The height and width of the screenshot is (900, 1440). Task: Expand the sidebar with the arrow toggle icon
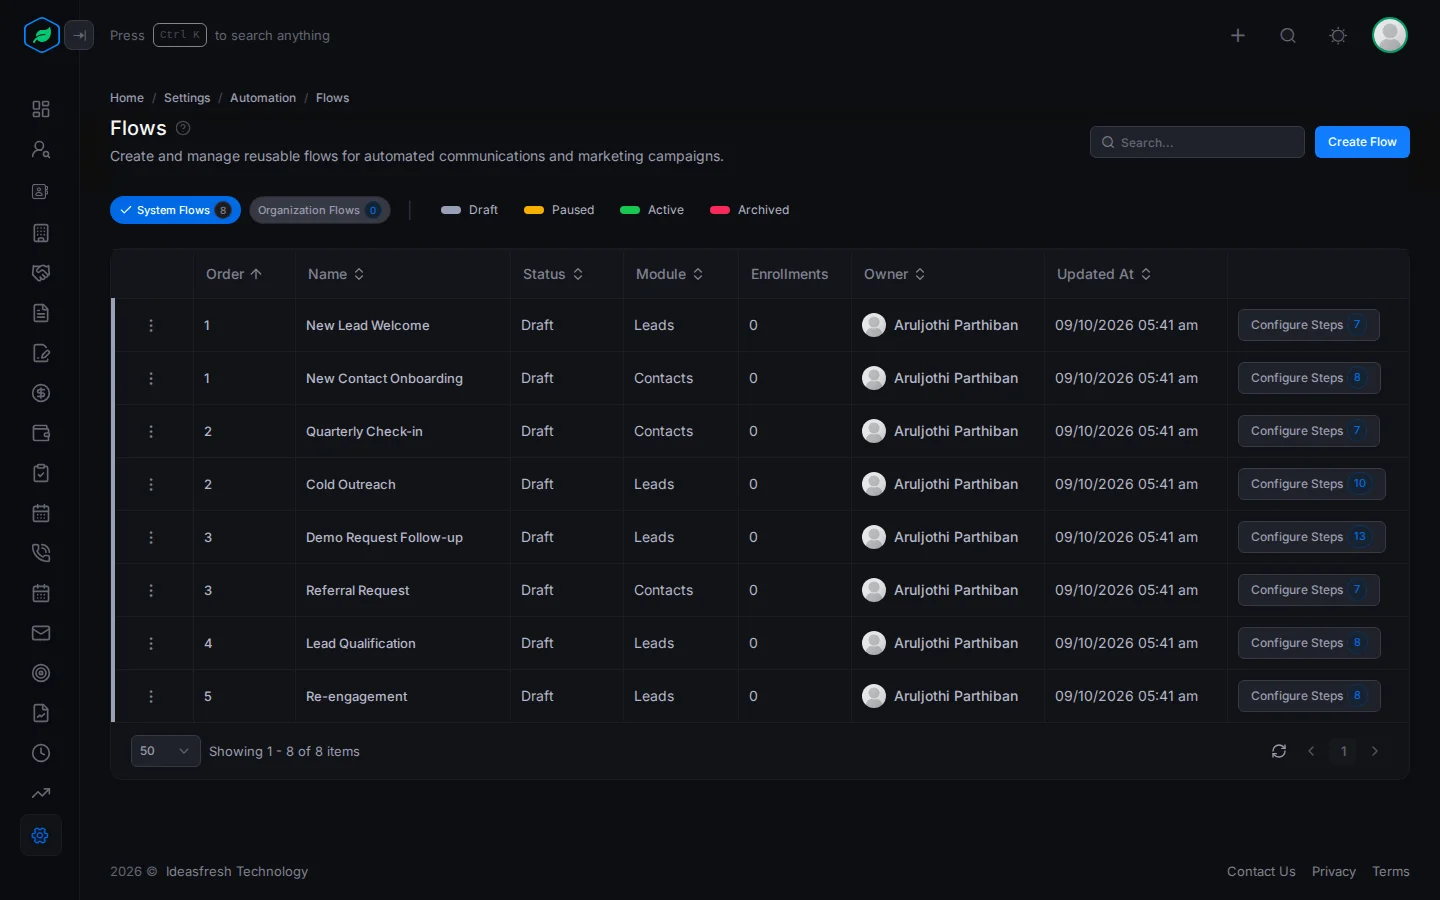[x=79, y=35]
